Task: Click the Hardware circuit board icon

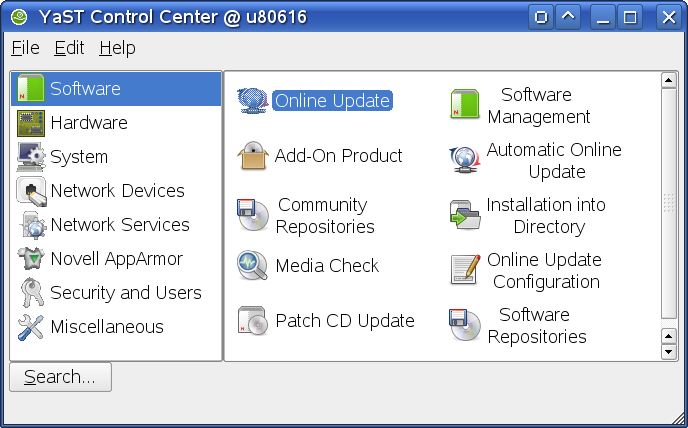Action: coord(31,123)
